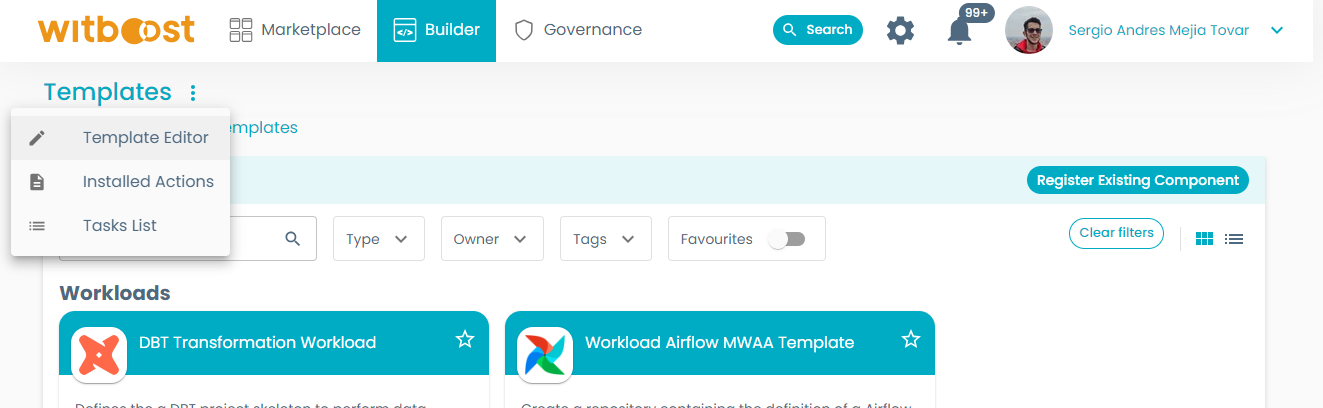Expand the user account chevron

coord(1277,30)
